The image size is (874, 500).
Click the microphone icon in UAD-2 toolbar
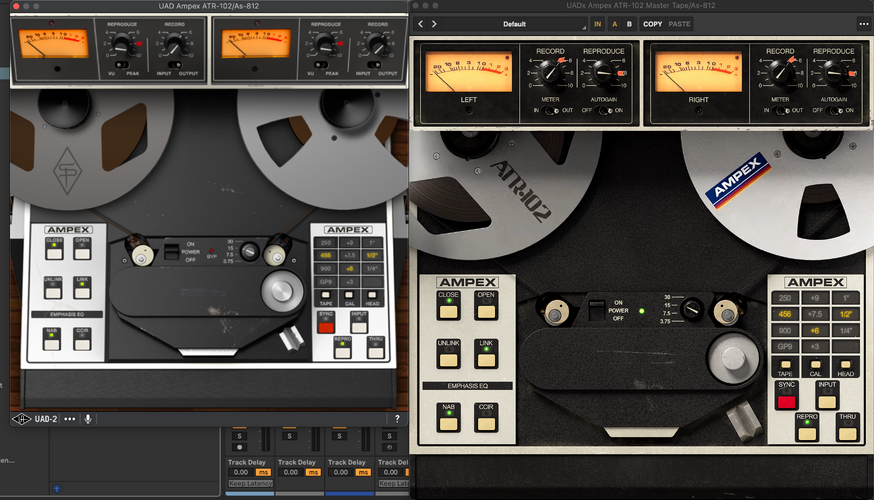[88, 419]
